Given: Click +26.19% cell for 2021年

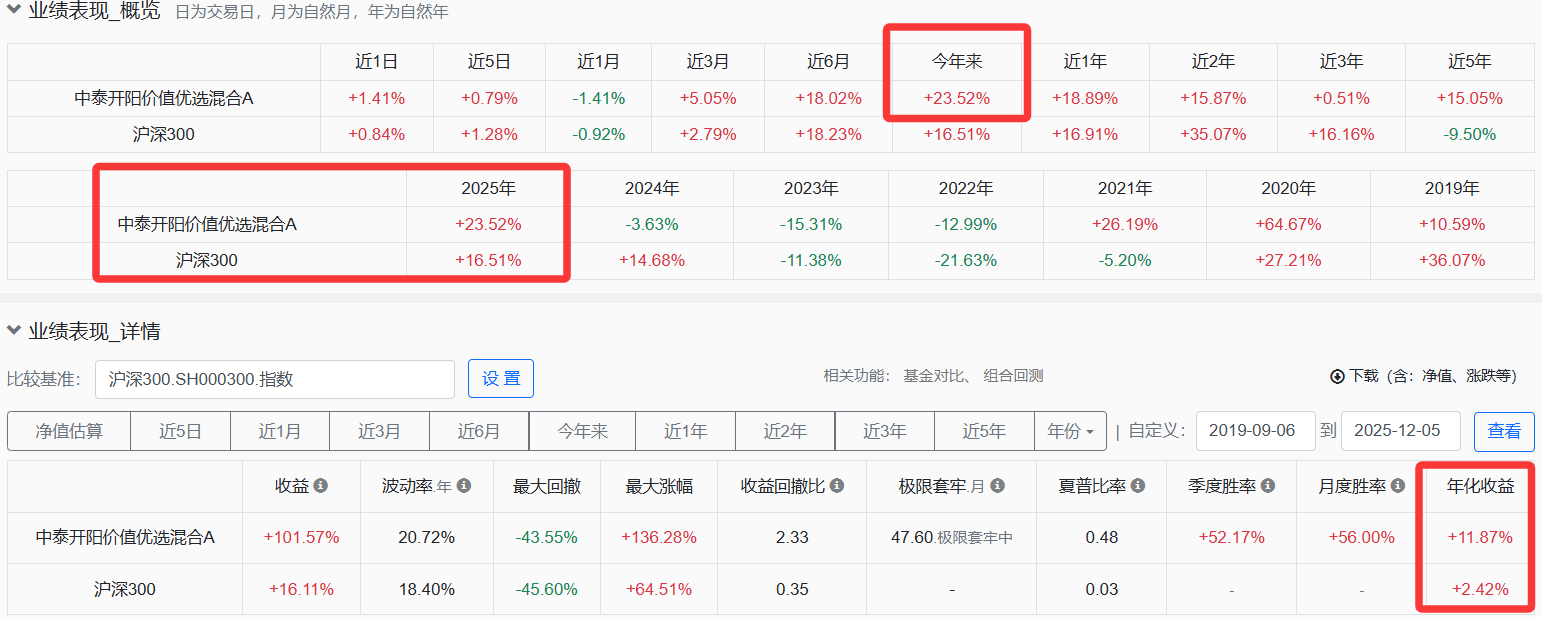Looking at the screenshot, I should point(1125,224).
